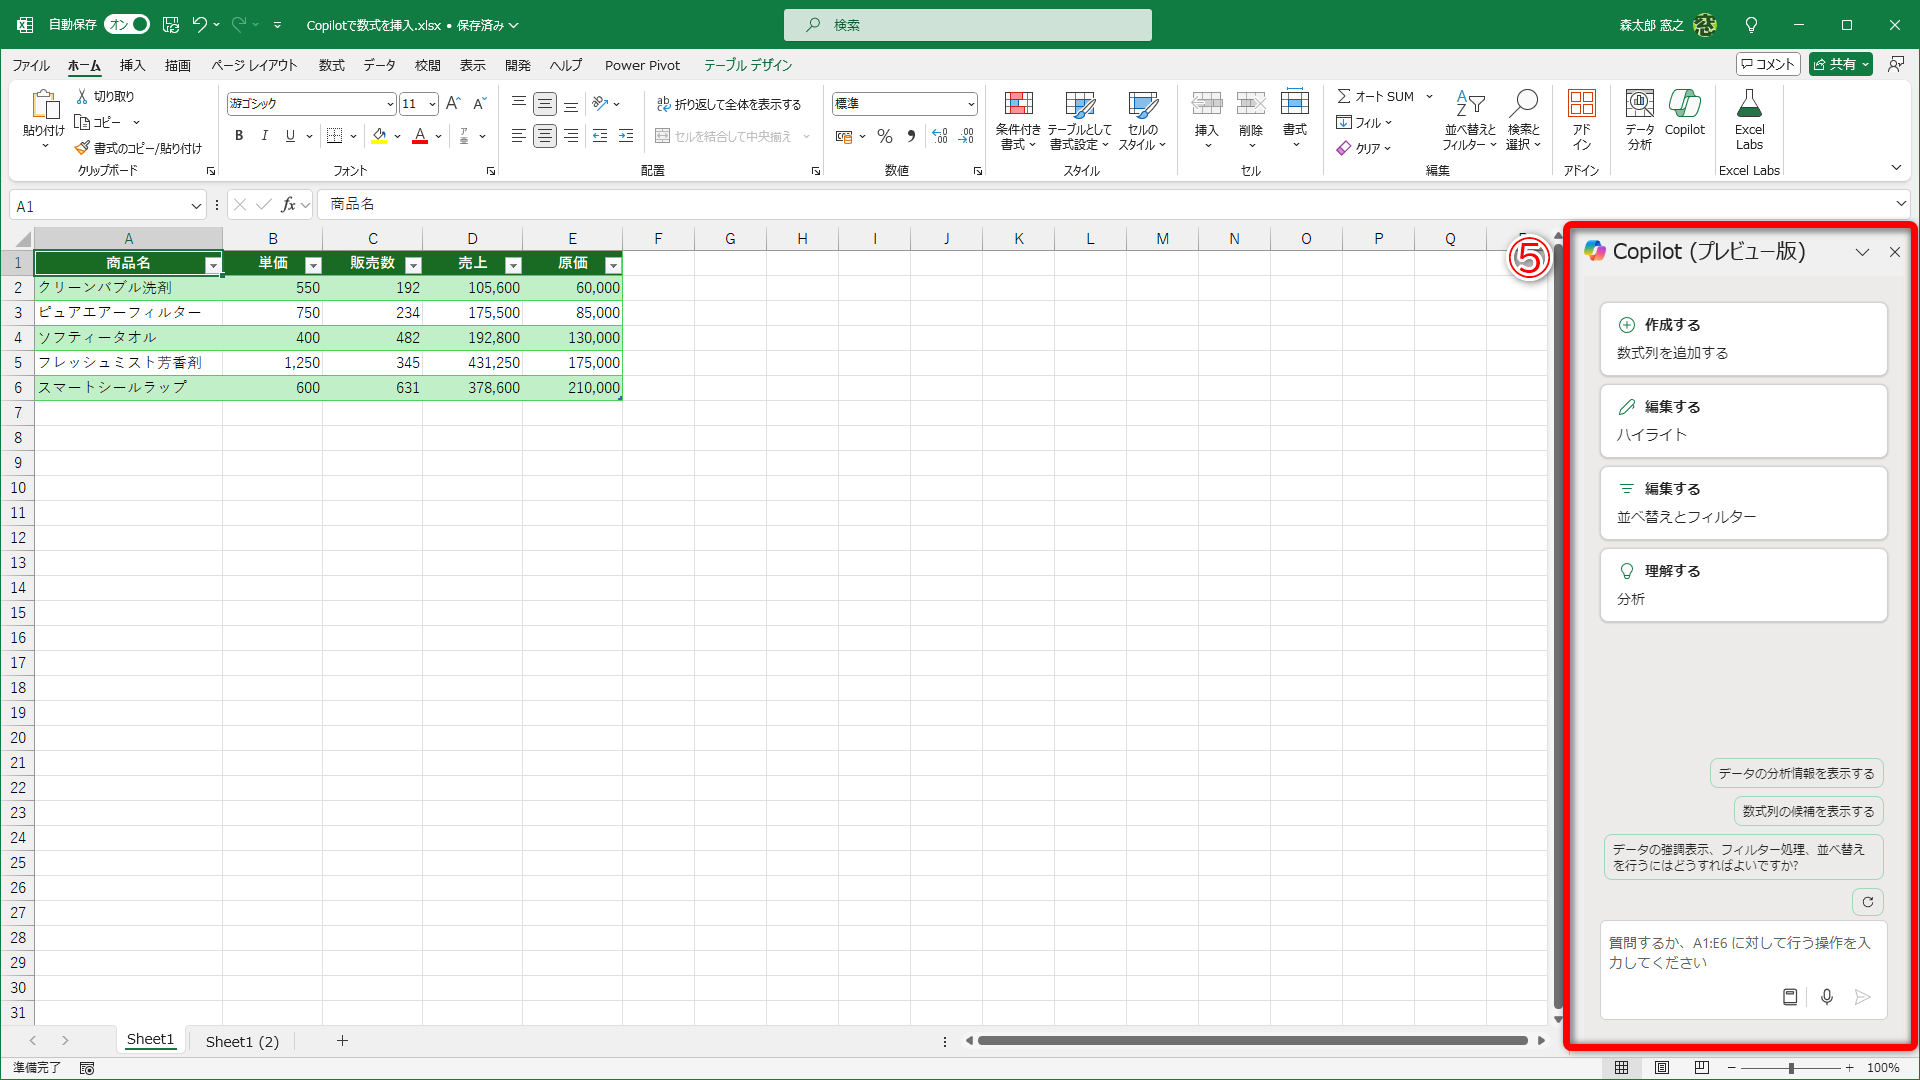Expand the number format combo box
Viewport: 1920px width, 1080px height.
(x=970, y=104)
